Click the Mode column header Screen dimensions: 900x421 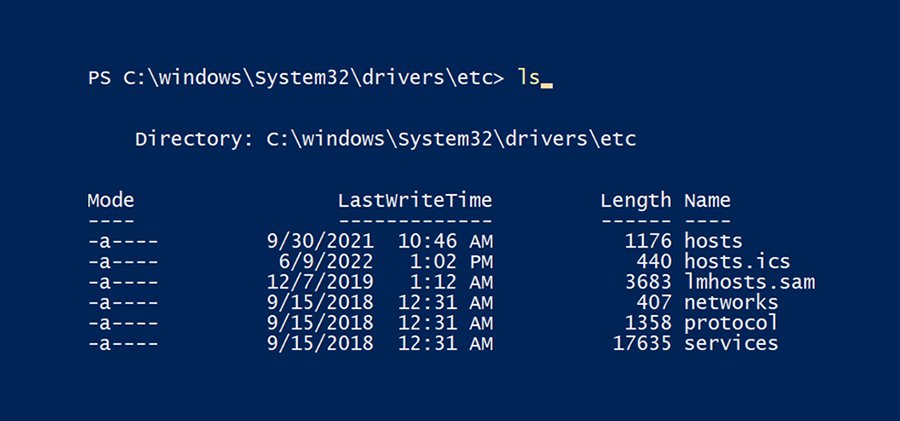(x=110, y=200)
